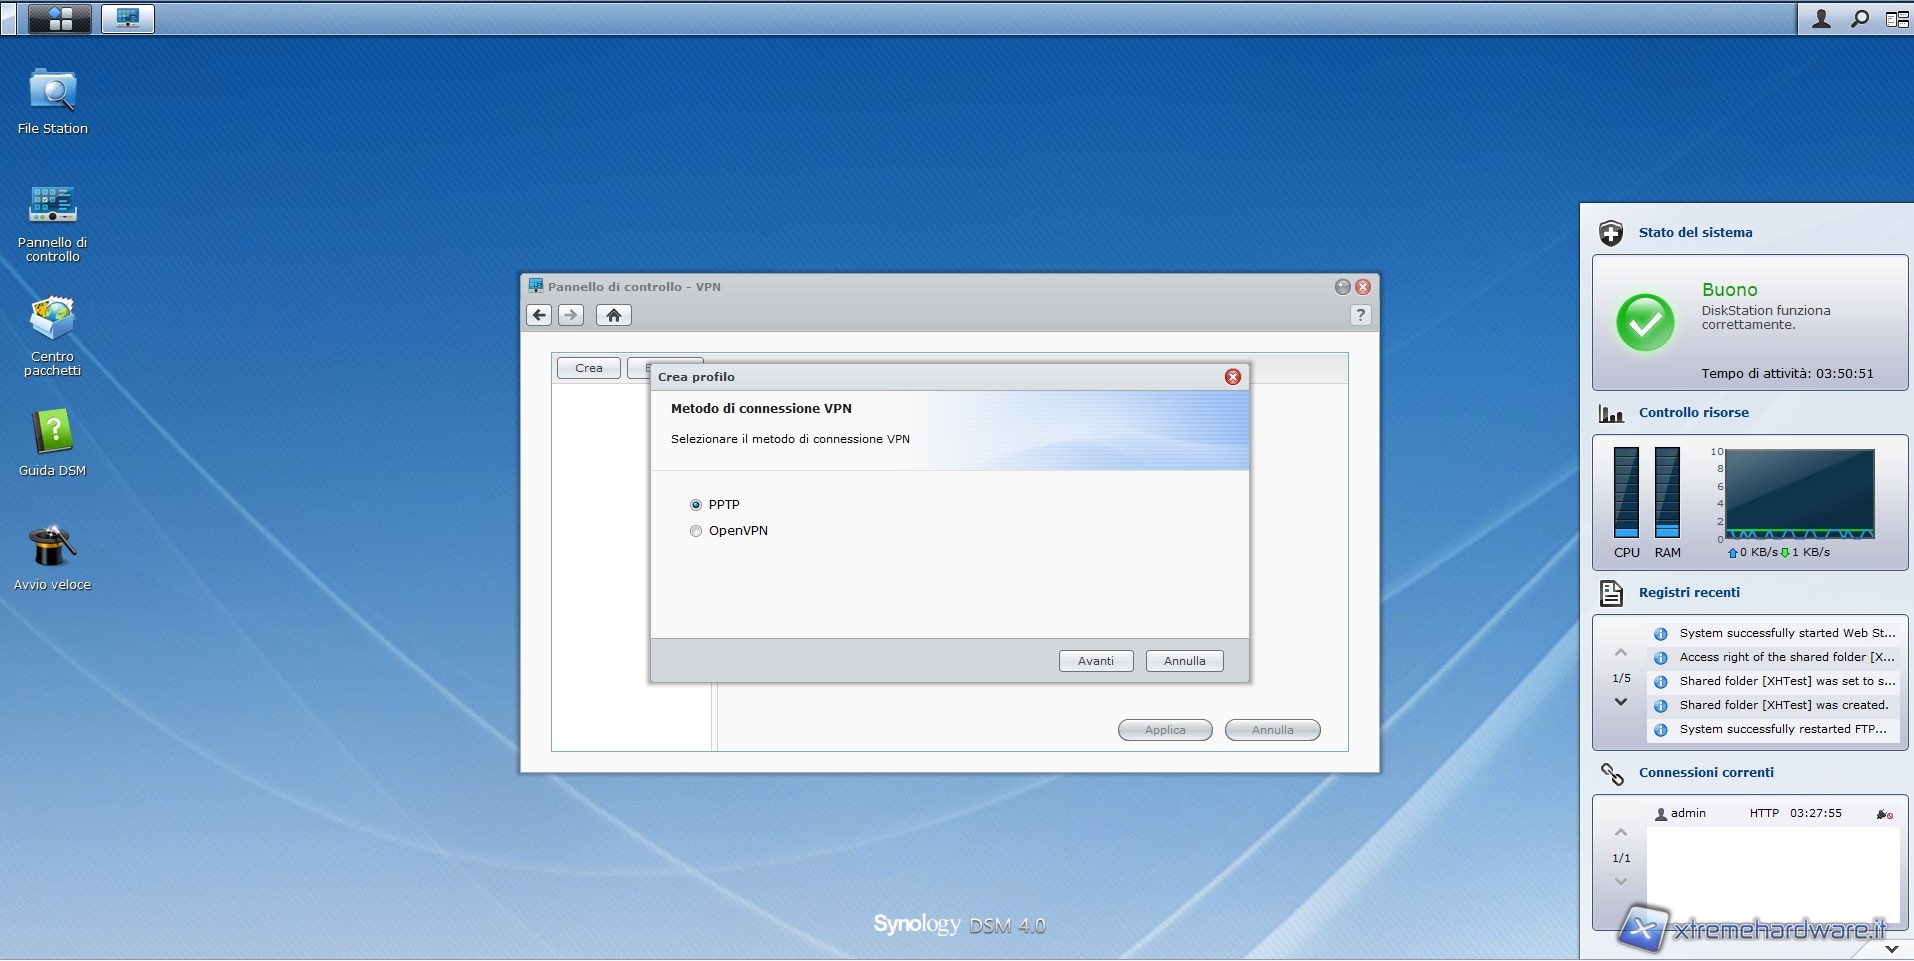Open the control panel help question mark
Image resolution: width=1914 pixels, height=961 pixels.
1360,315
